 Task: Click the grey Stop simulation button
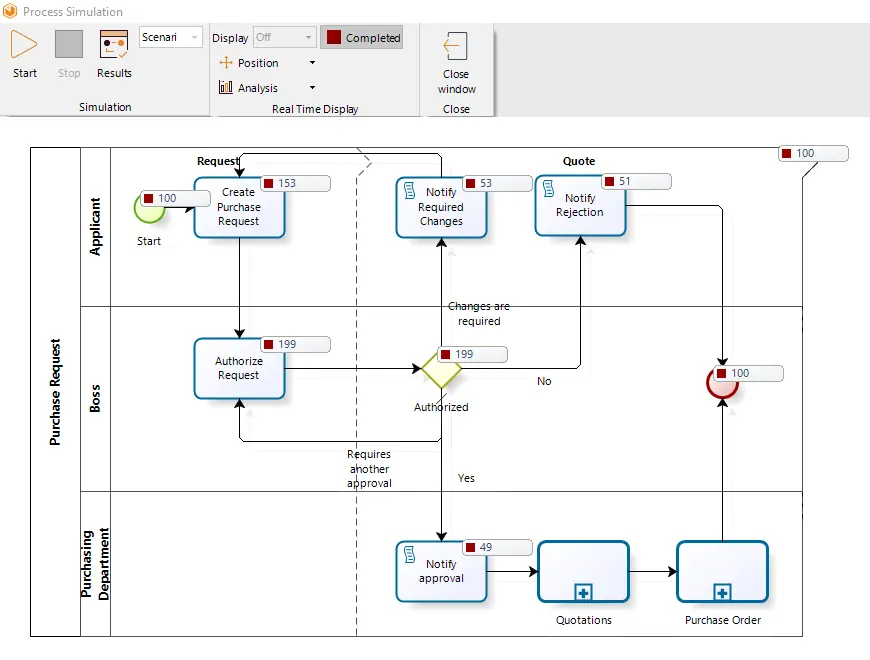[69, 54]
